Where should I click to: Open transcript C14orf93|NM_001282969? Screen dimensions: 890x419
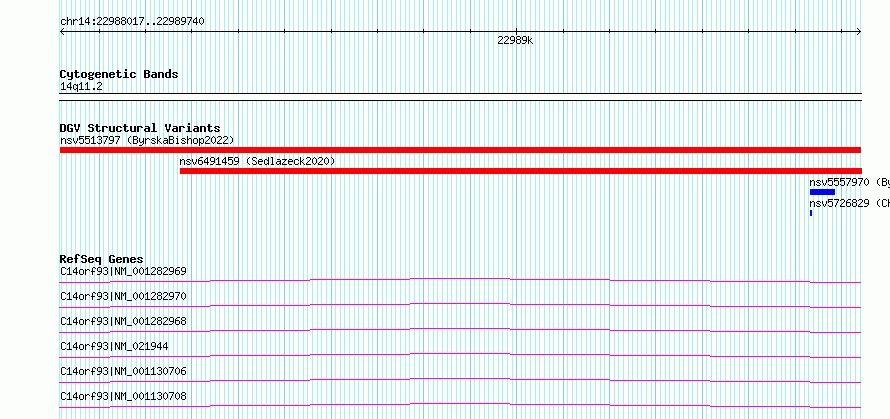(123, 271)
